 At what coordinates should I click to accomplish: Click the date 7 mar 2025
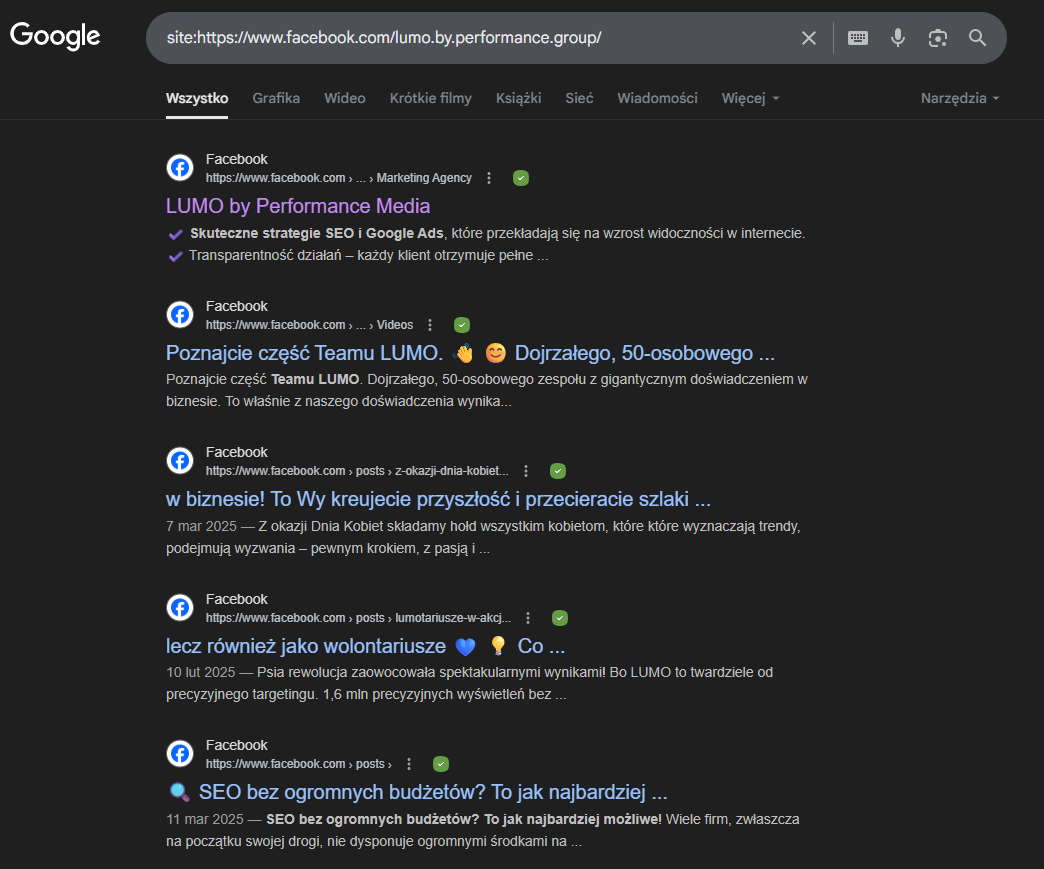point(201,526)
